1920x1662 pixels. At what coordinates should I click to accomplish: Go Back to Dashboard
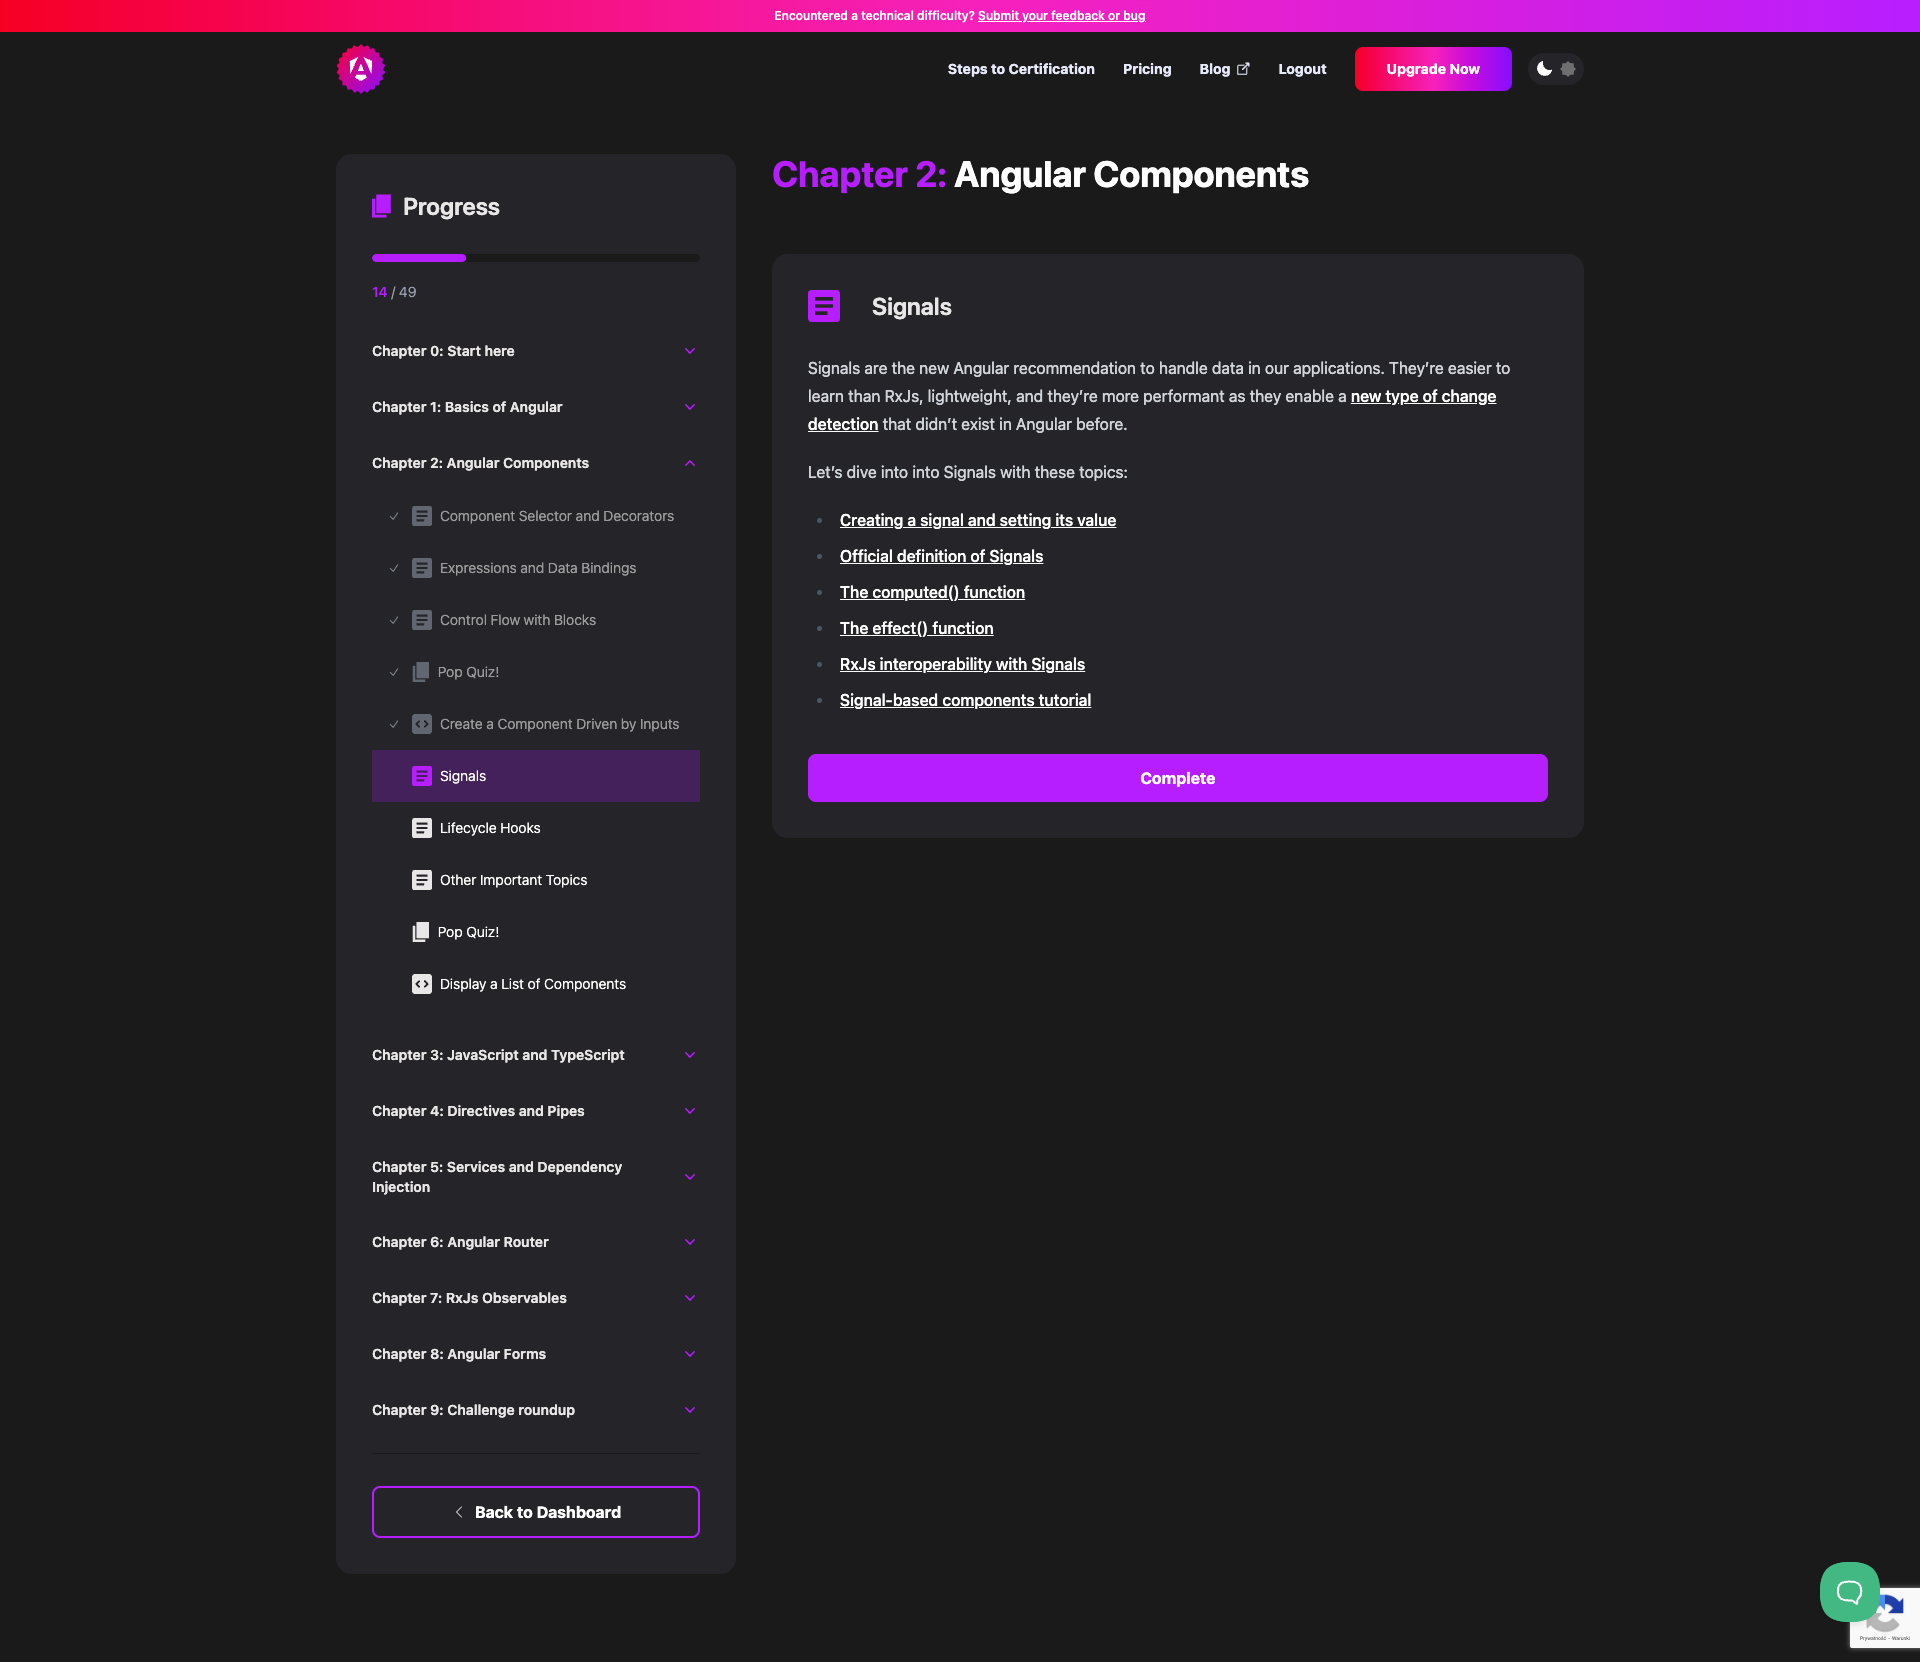[x=535, y=1512]
